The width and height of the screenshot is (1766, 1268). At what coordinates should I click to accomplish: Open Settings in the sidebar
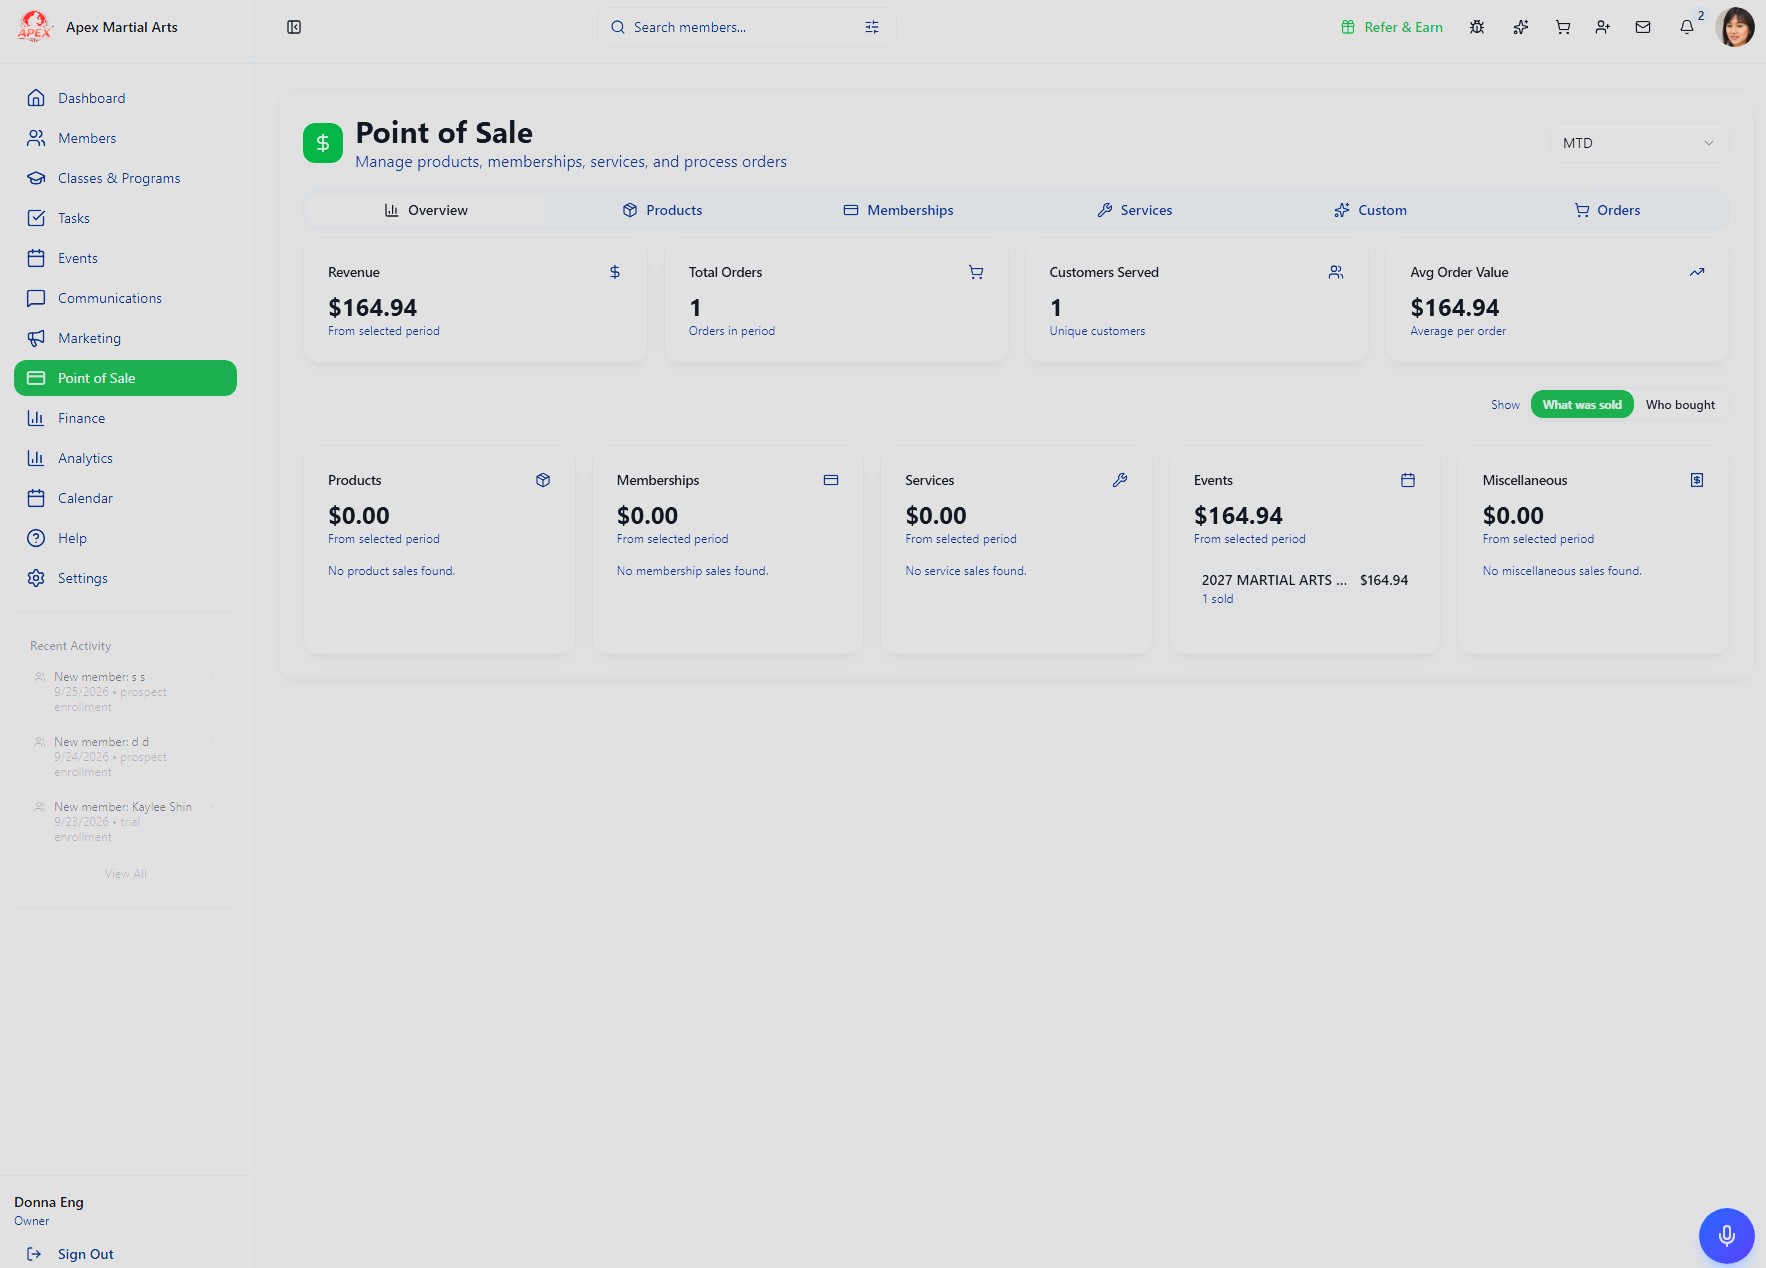point(125,578)
